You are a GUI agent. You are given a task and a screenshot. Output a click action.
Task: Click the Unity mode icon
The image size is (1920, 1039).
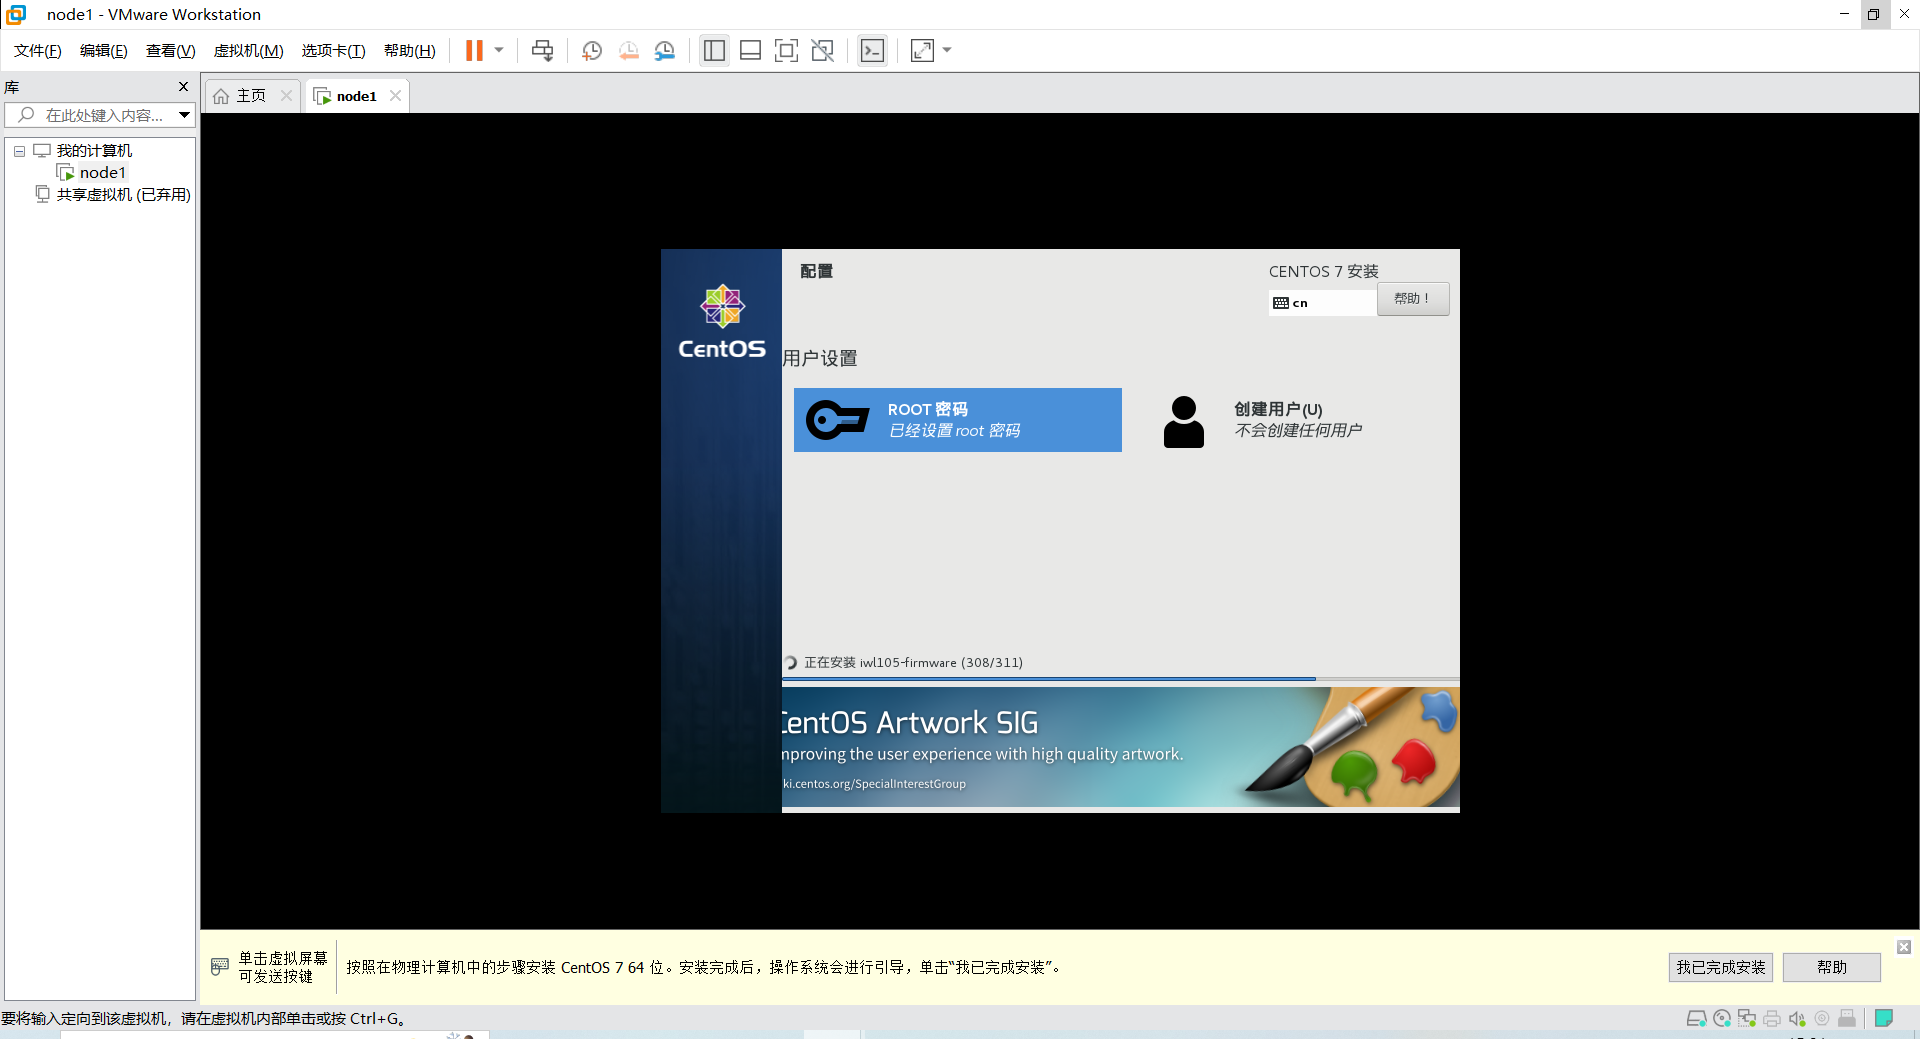coord(822,50)
